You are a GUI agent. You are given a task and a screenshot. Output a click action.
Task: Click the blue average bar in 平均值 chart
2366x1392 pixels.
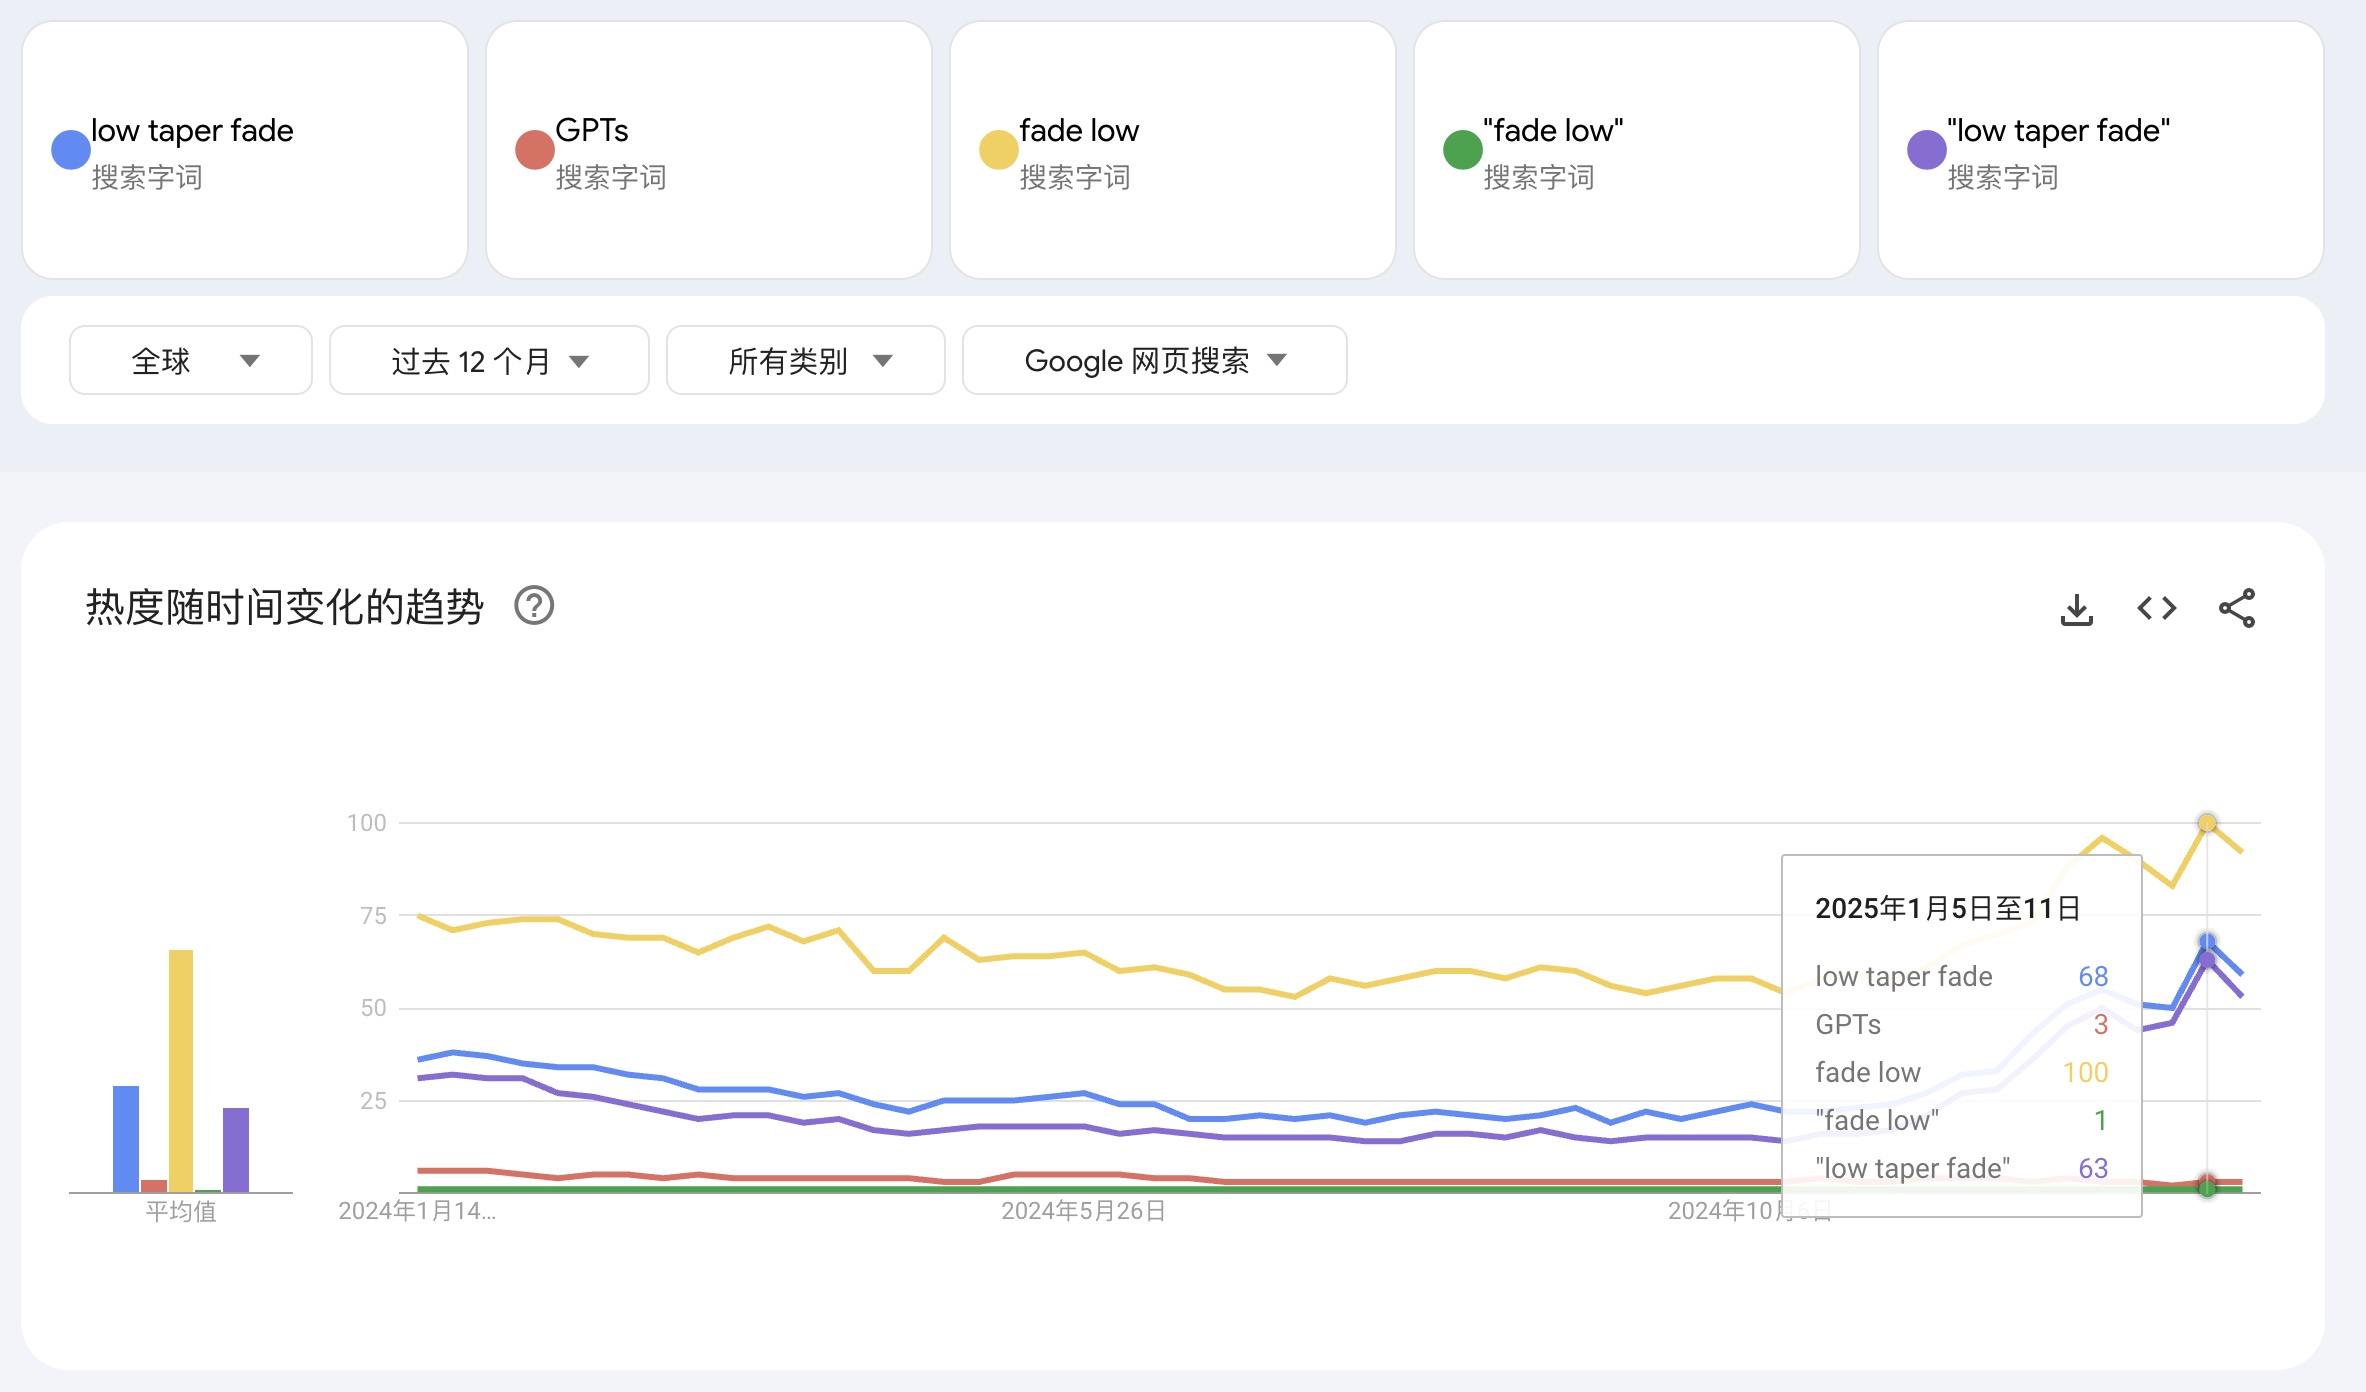tap(126, 1138)
